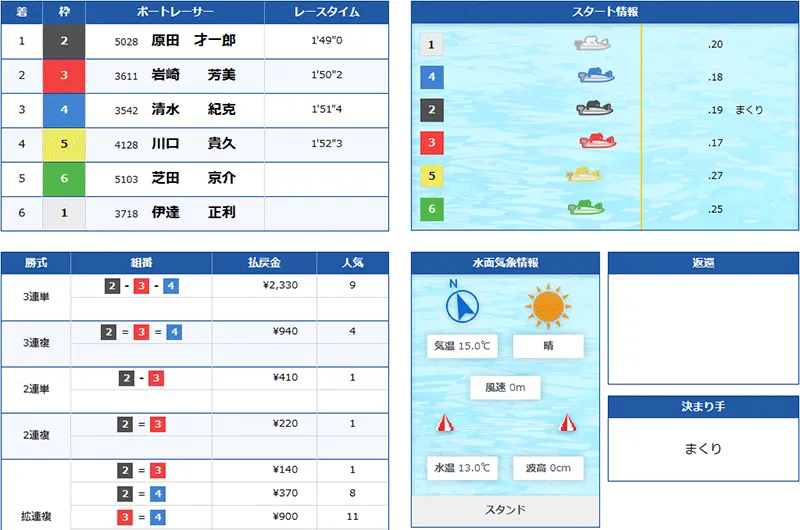
Task: Click black frame 2 badge beside 原田
Action: tap(64, 41)
